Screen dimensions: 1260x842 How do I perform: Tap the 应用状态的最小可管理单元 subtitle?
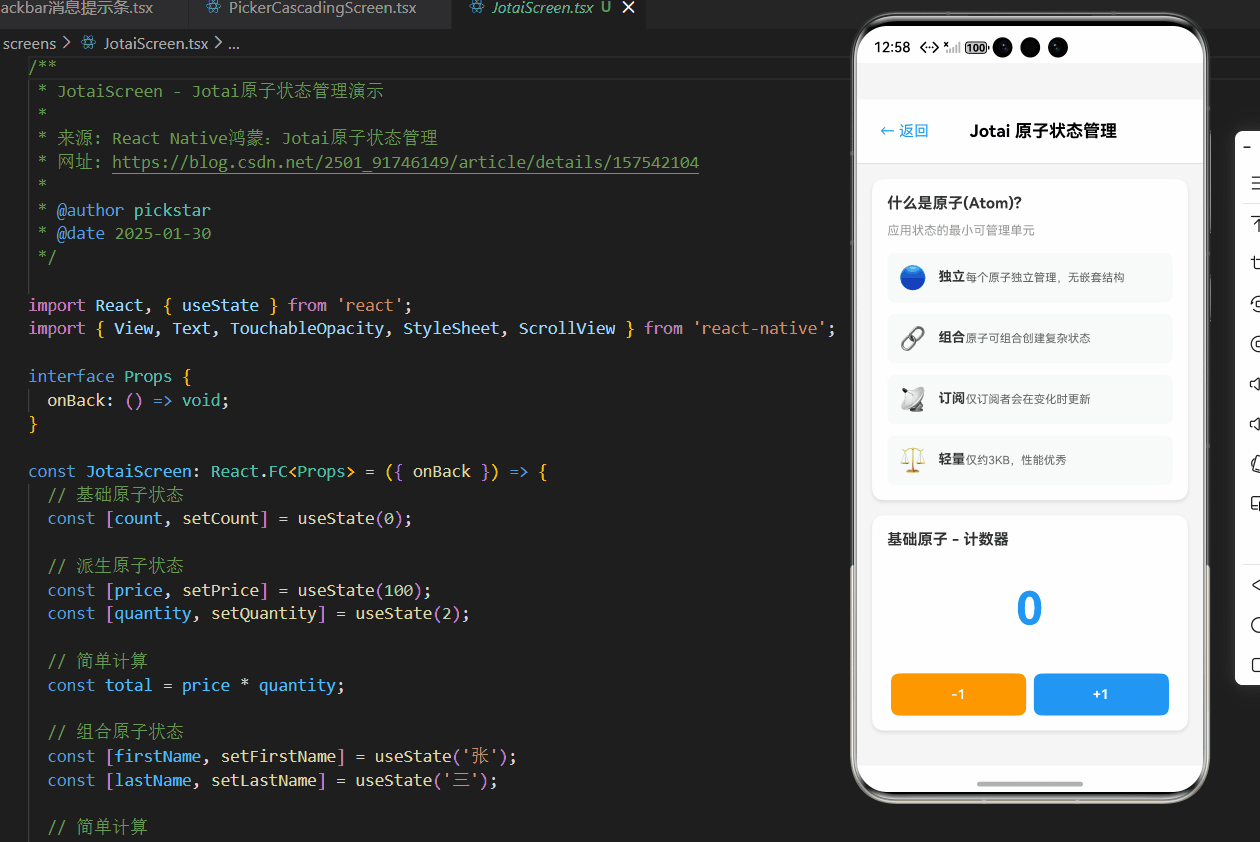(961, 231)
